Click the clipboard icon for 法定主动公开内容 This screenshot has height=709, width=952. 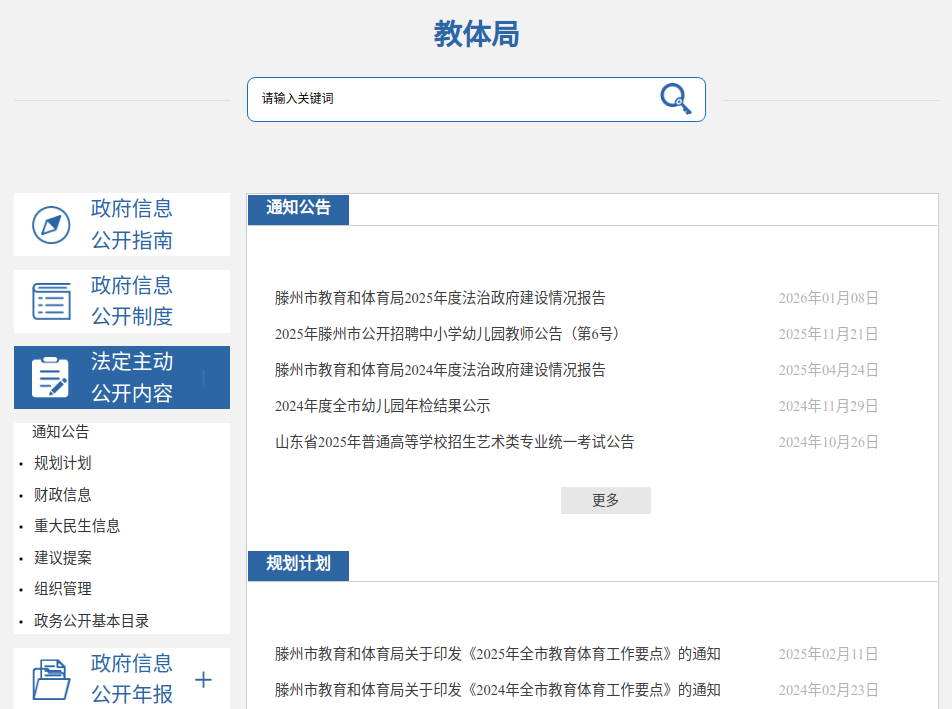[x=51, y=378]
